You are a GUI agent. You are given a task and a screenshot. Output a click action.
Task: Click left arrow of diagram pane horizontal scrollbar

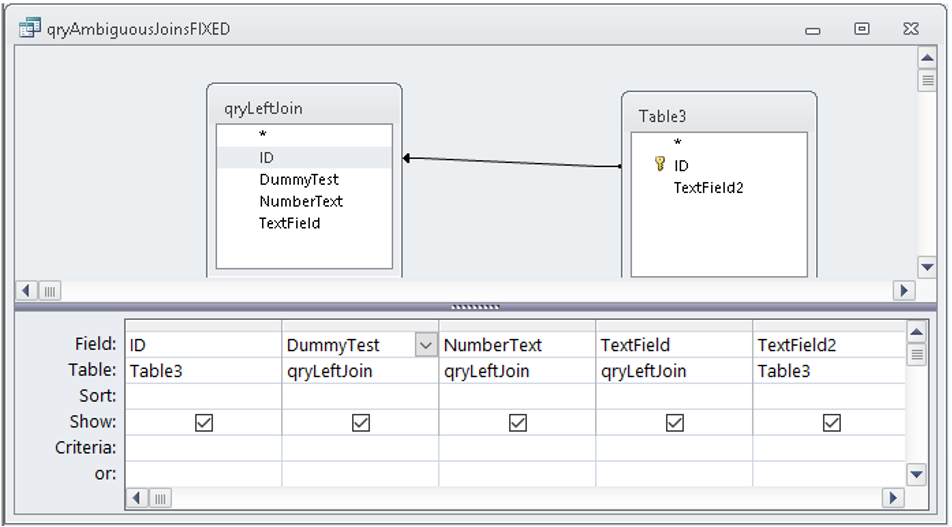pyautogui.click(x=26, y=291)
